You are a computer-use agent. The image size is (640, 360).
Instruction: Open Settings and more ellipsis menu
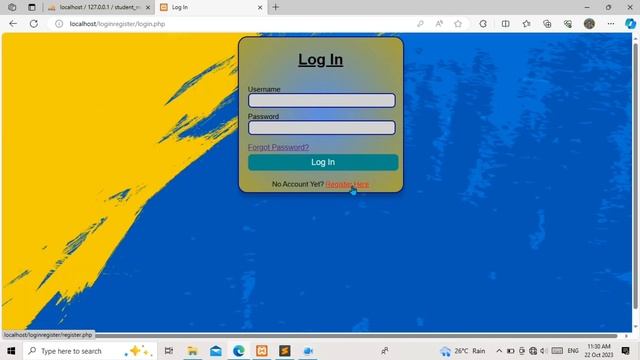point(611,24)
